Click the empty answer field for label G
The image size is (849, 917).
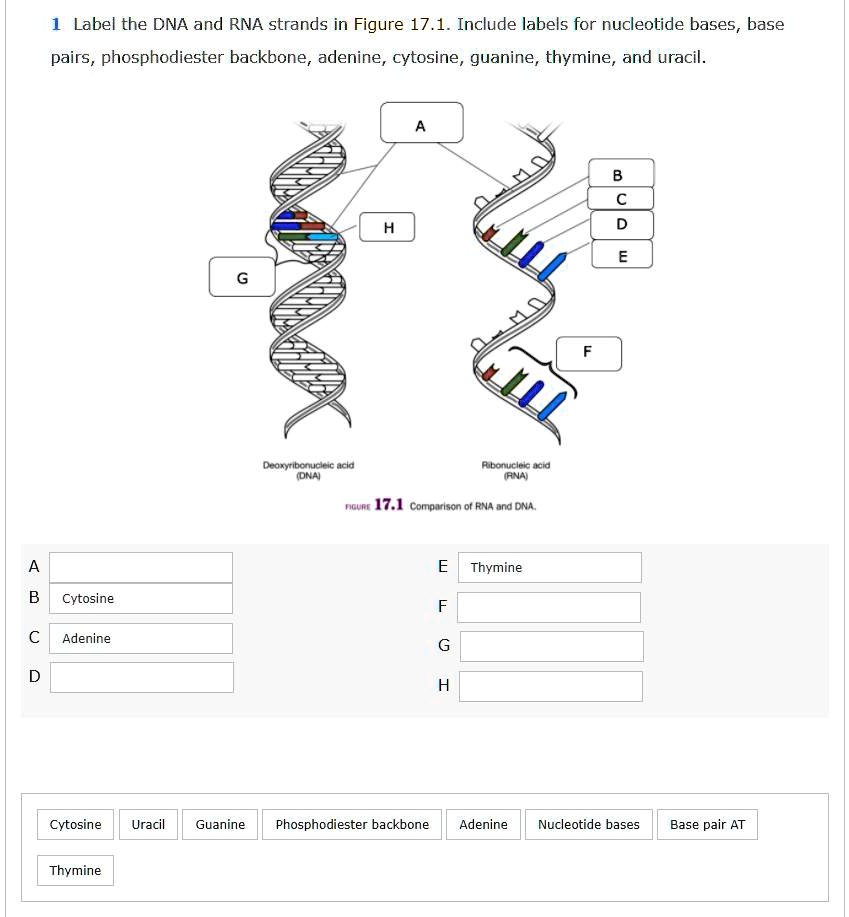(x=551, y=646)
